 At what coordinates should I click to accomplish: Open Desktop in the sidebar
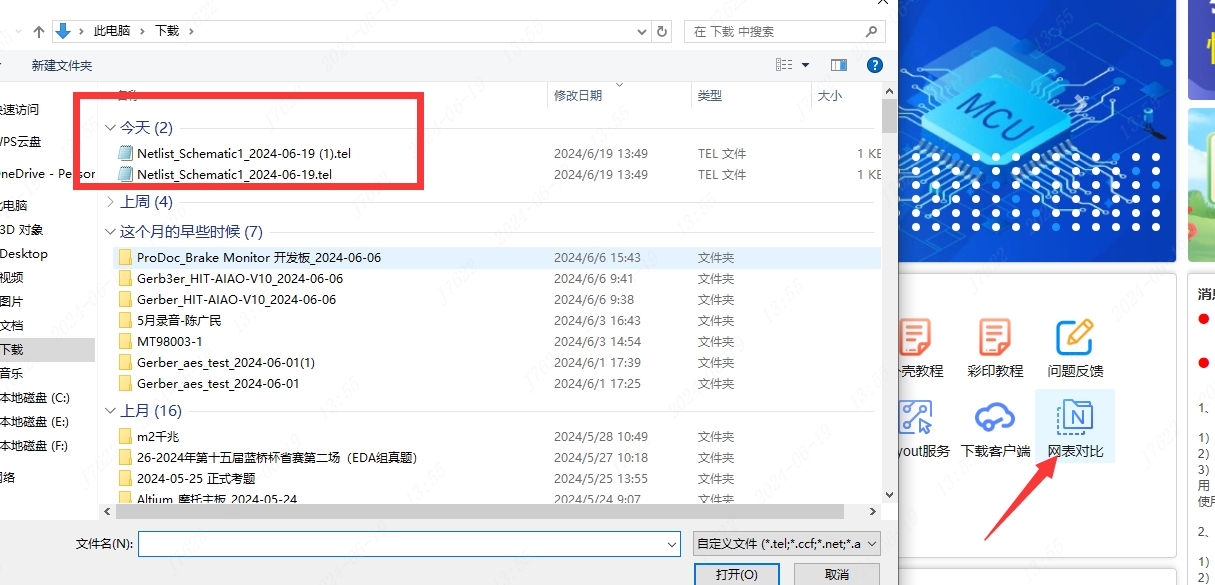[x=24, y=253]
